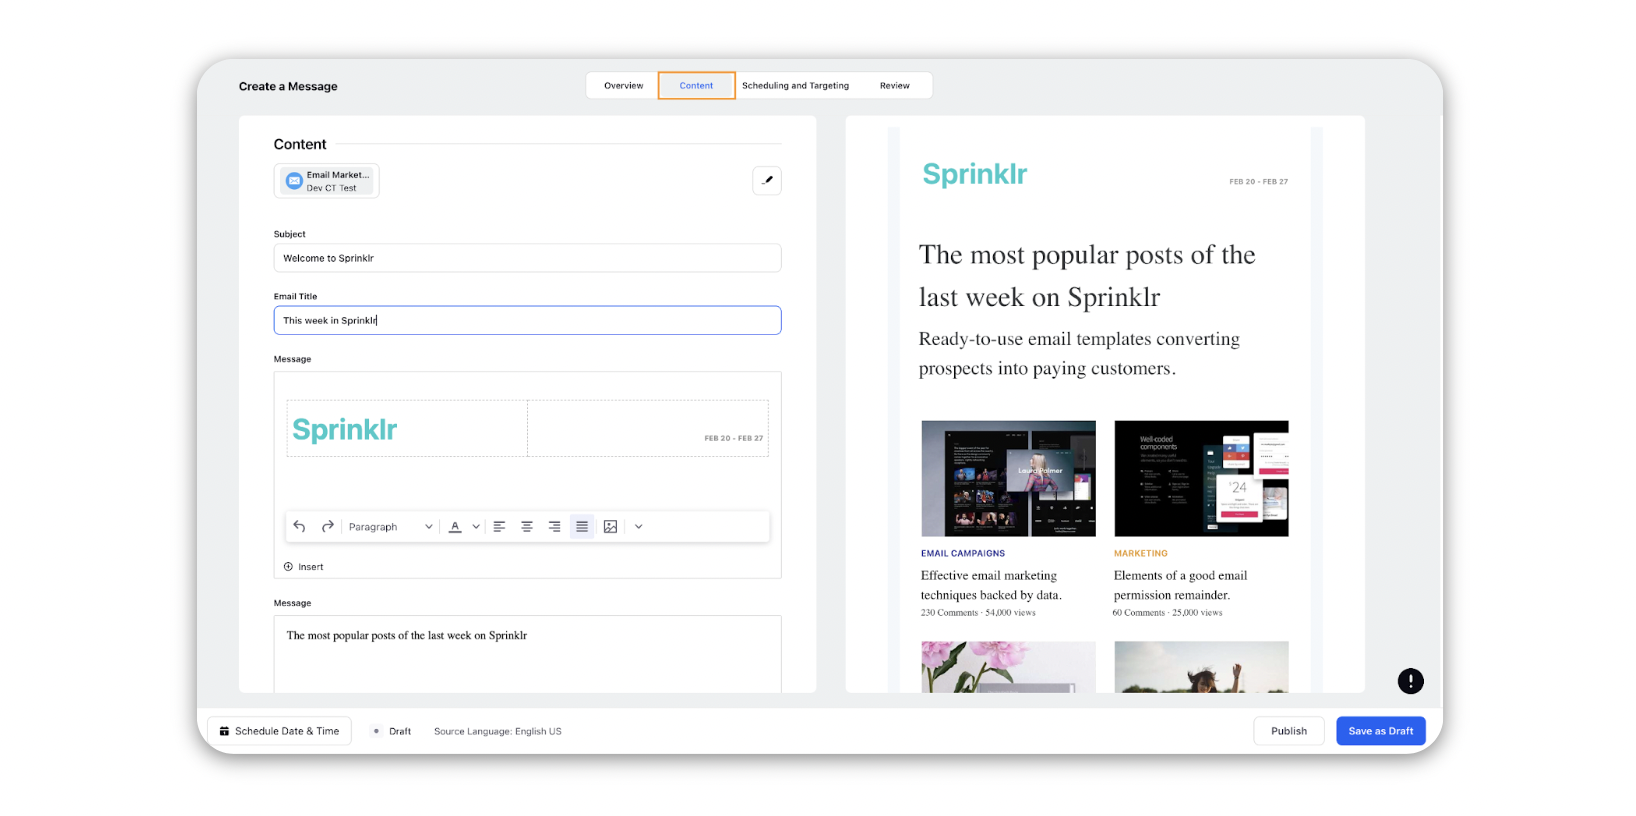Click '60 Comments · 25,000 views' text
The image size is (1636, 816).
pyautogui.click(x=1168, y=613)
